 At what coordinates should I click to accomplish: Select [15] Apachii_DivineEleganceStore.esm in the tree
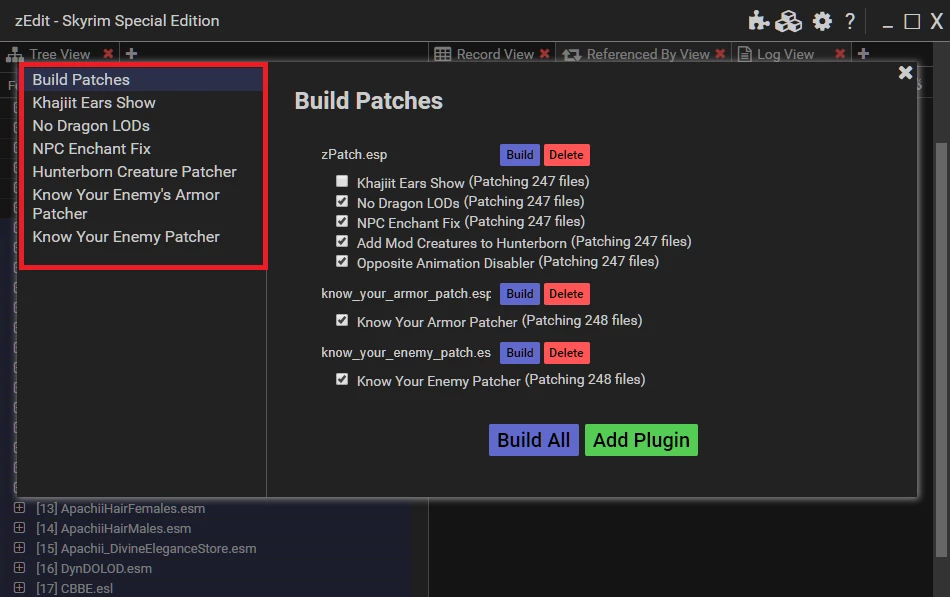tap(146, 549)
